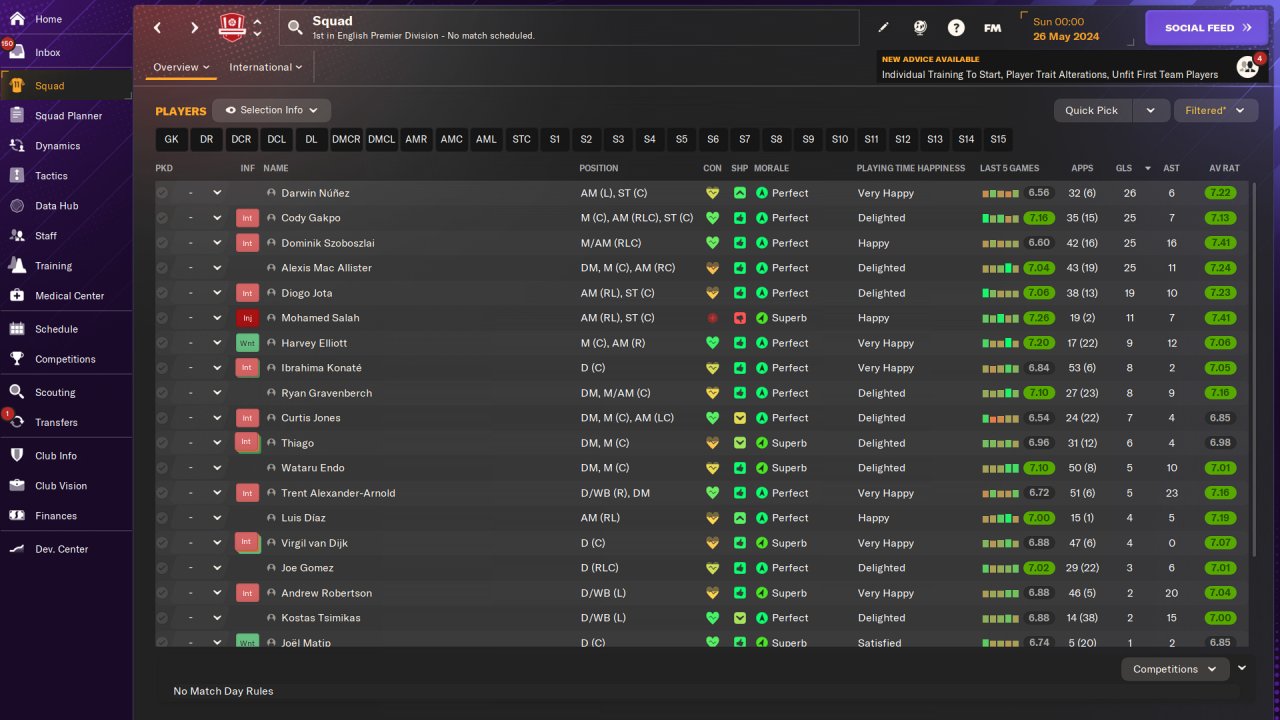This screenshot has height=720, width=1280.
Task: Toggle the picked circle for Diogo Jota
Action: click(x=162, y=293)
